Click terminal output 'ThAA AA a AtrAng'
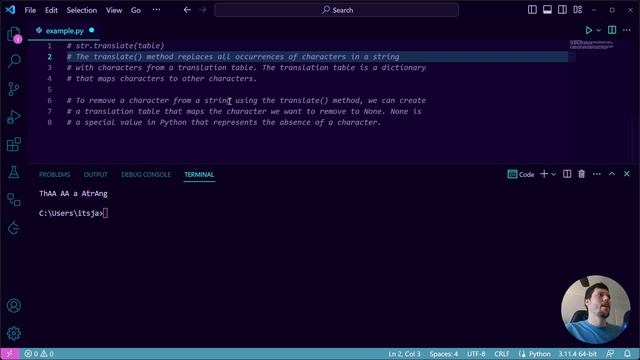The width and height of the screenshot is (640, 360). click(x=73, y=193)
